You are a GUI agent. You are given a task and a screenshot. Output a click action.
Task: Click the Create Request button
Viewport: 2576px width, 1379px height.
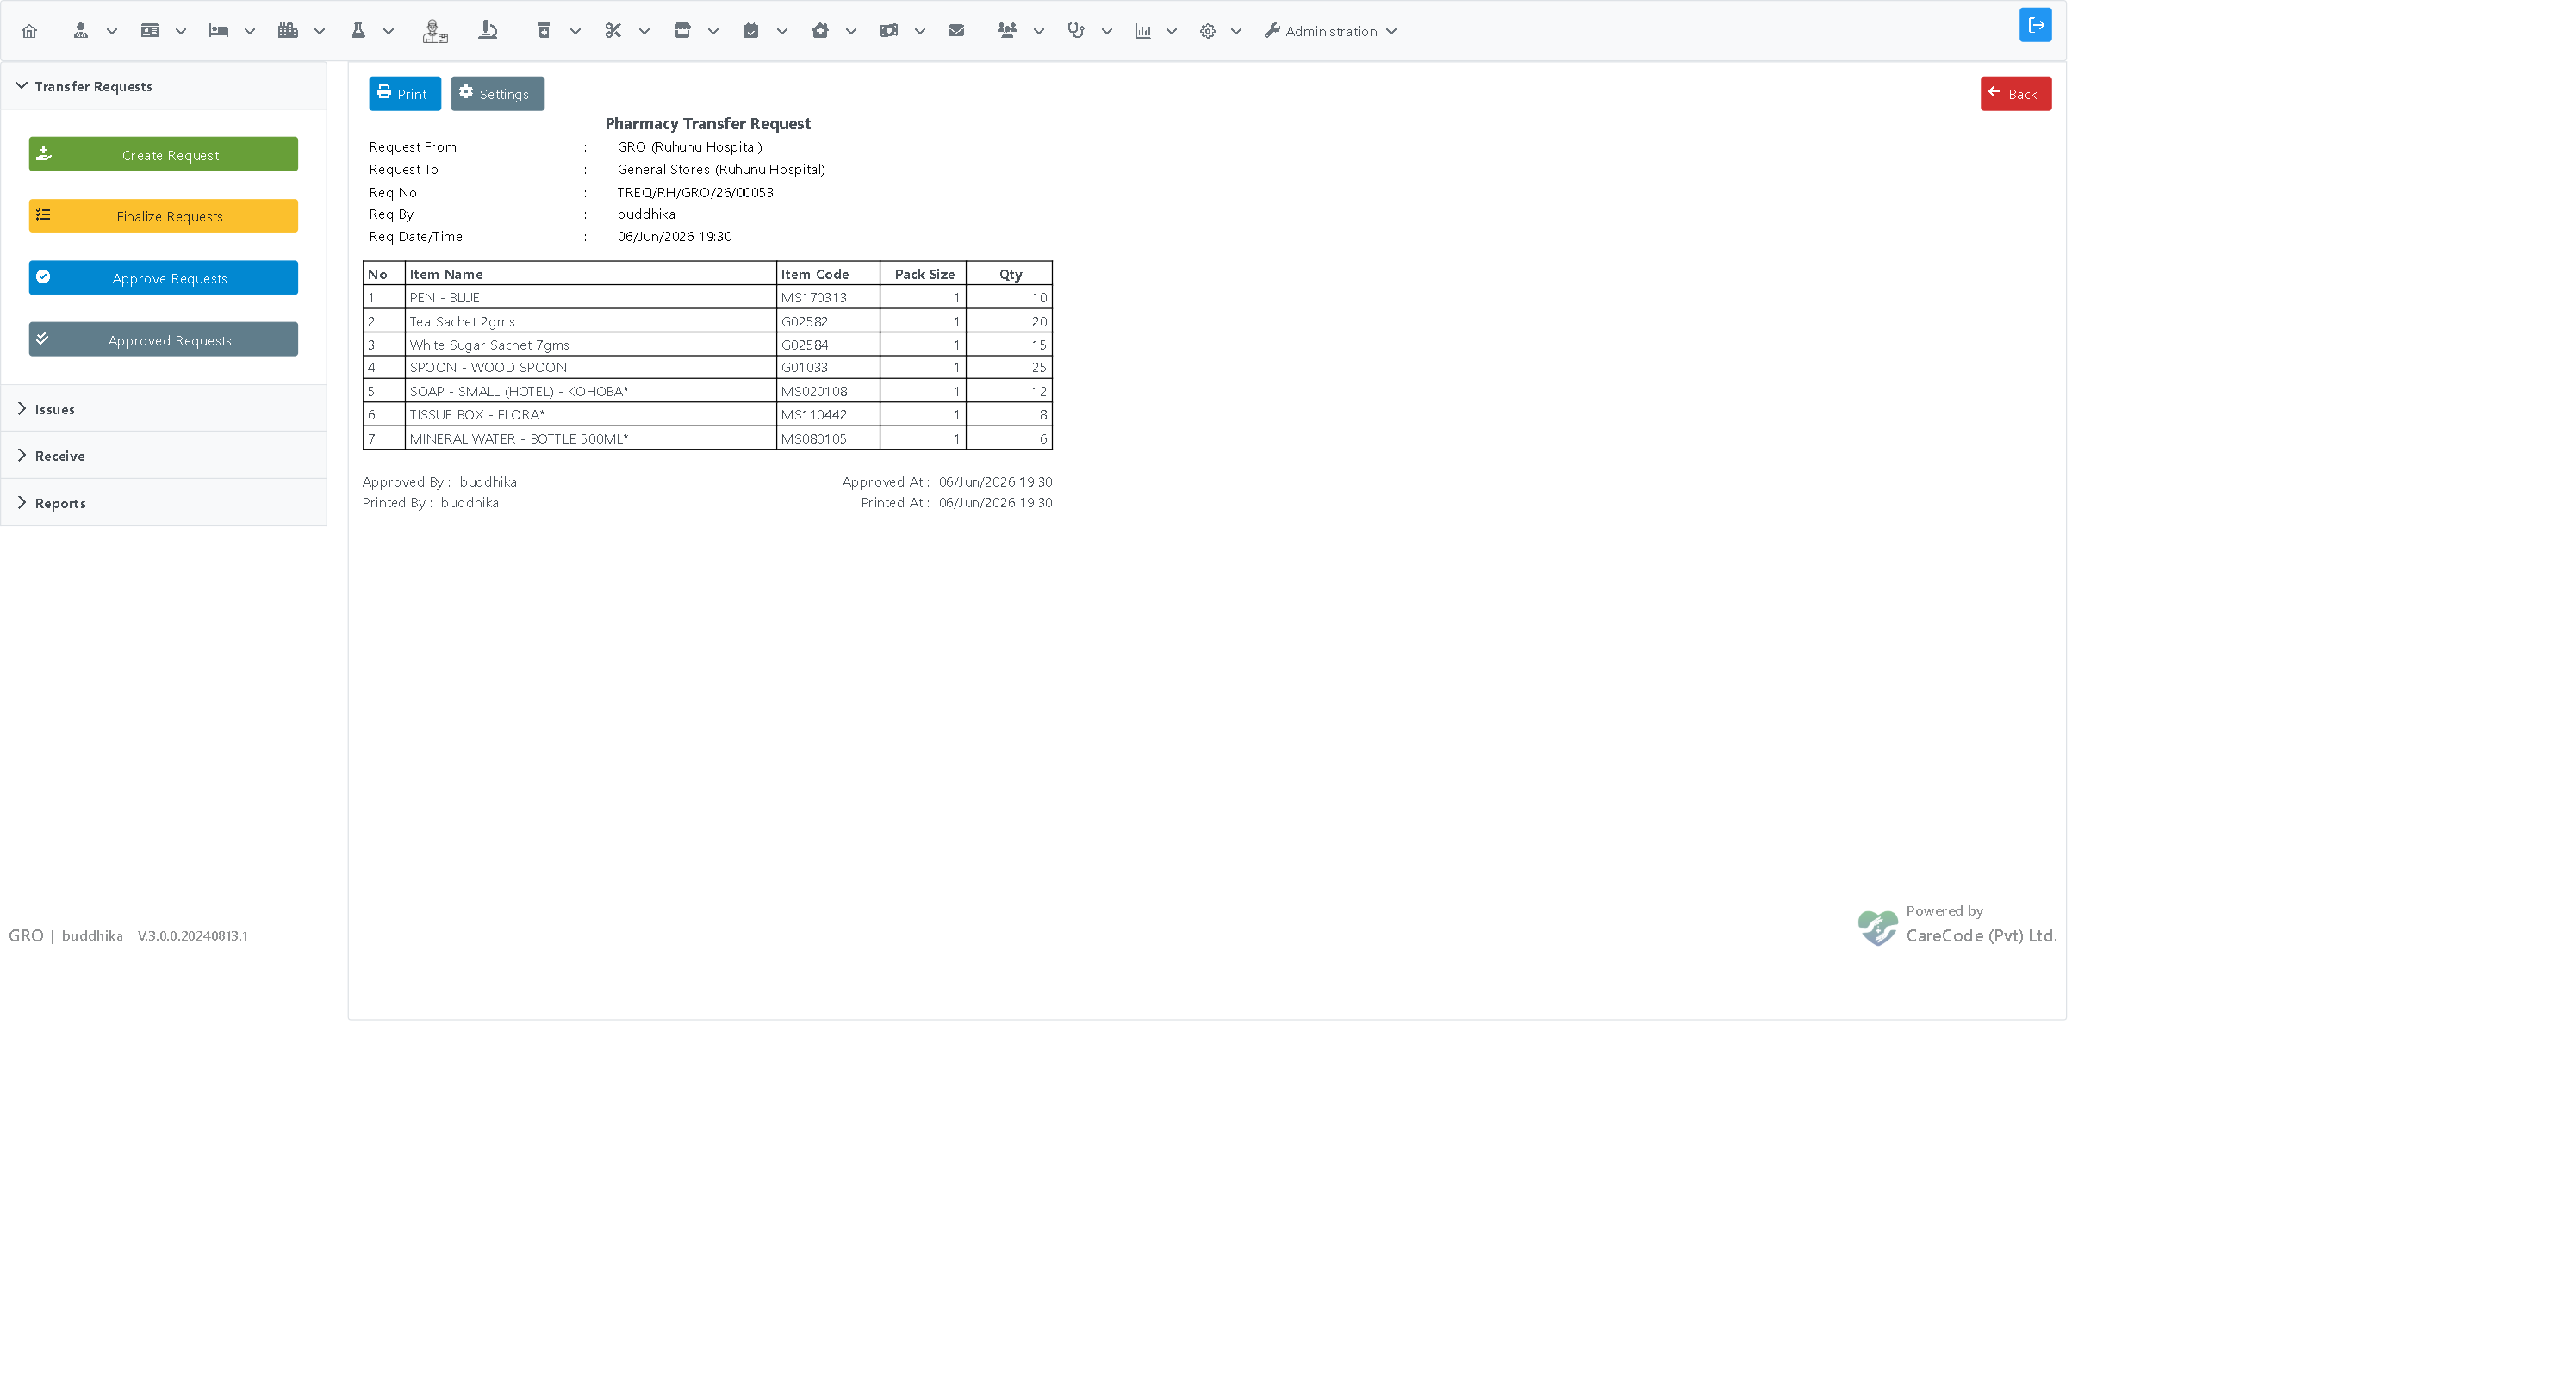(x=163, y=154)
